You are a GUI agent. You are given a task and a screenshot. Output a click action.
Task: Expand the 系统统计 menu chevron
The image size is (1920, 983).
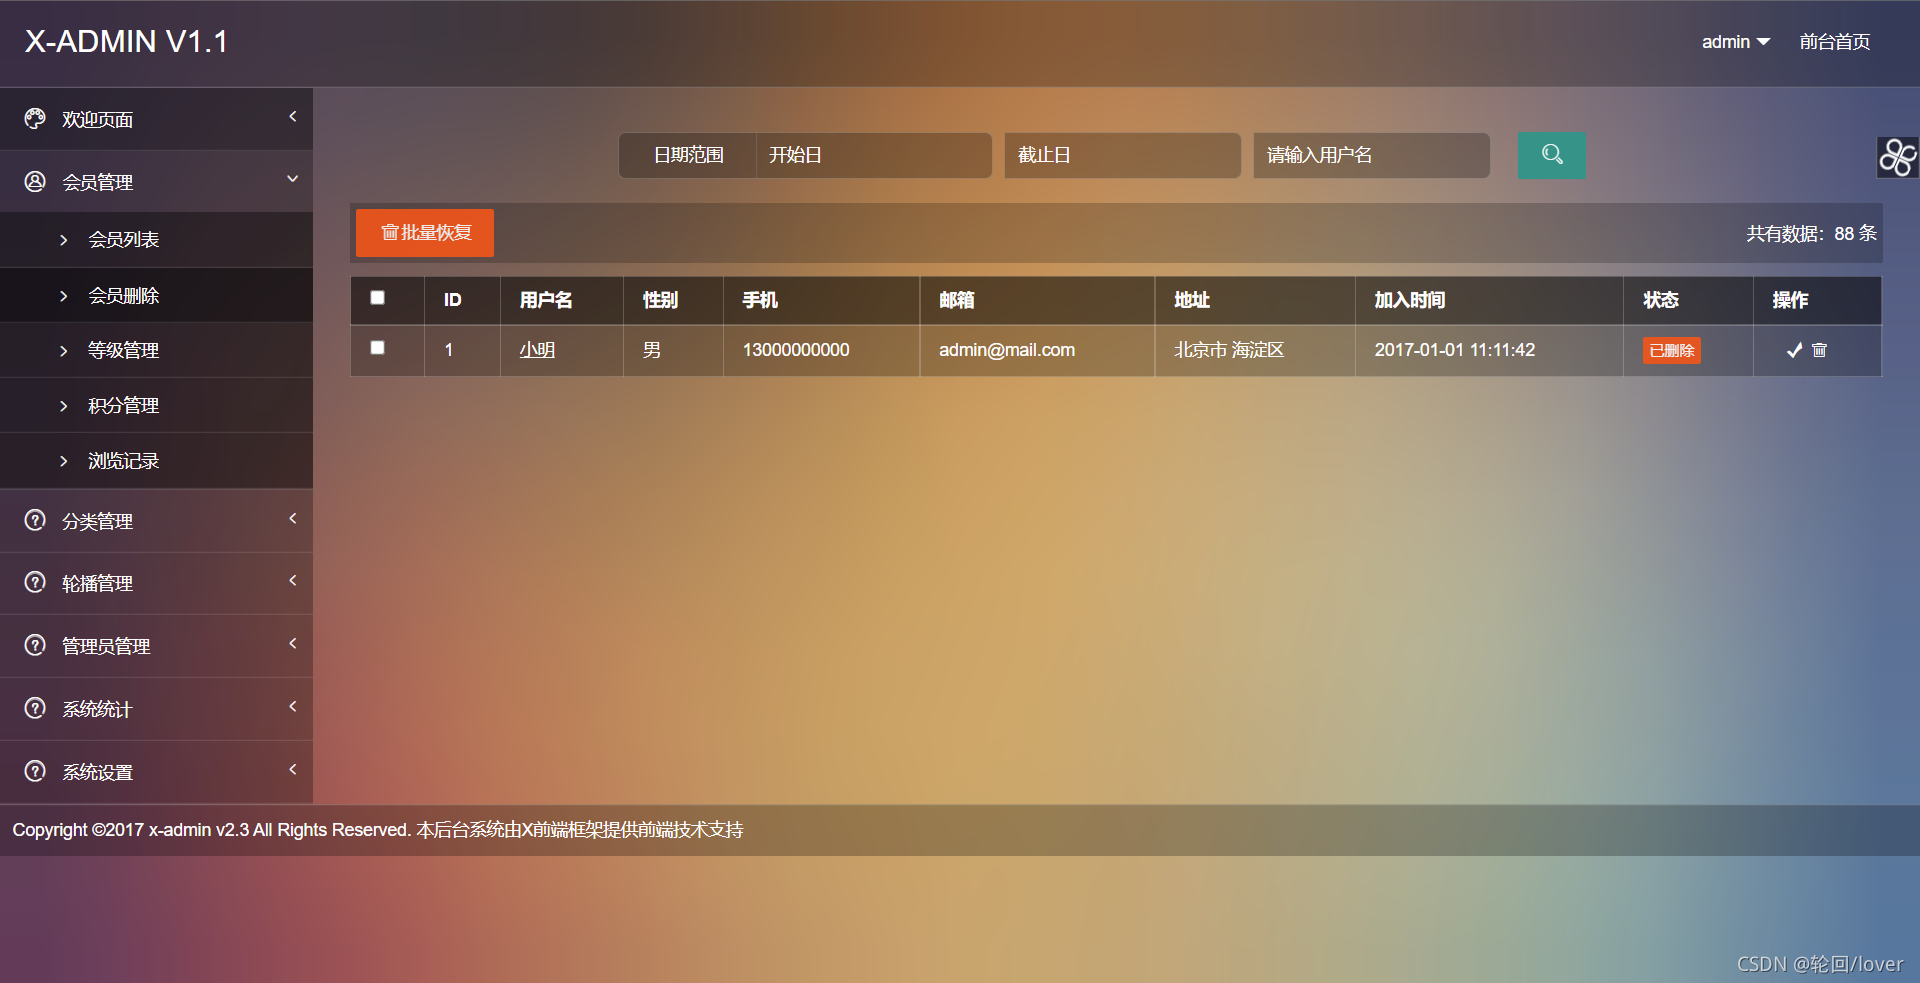(293, 706)
